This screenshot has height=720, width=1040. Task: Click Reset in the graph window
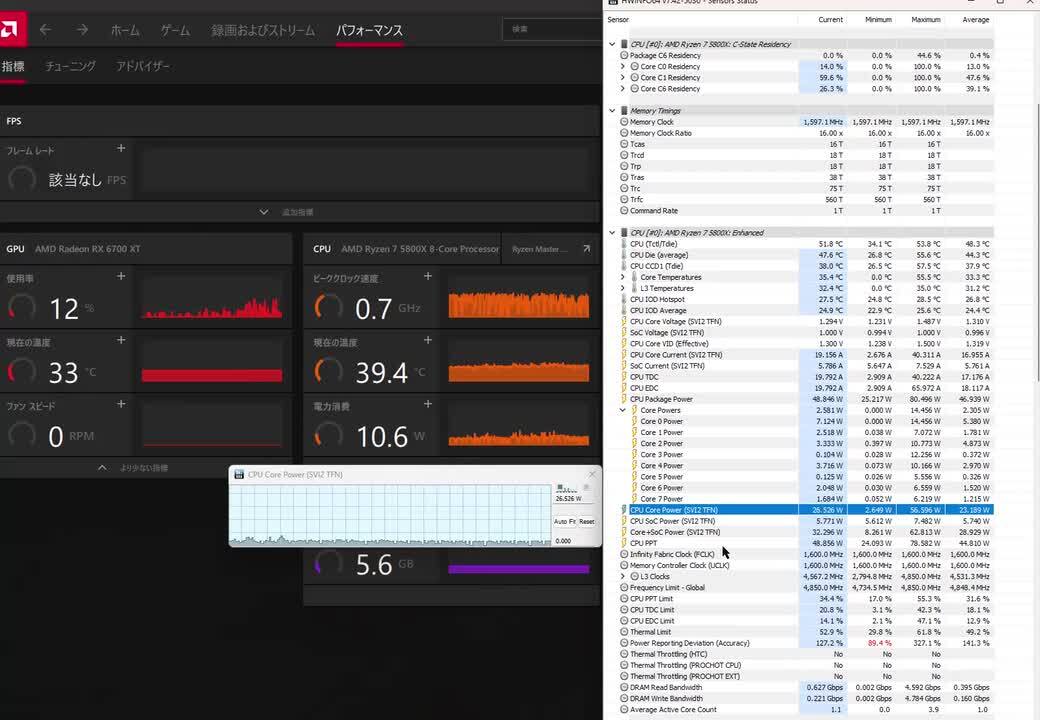point(586,522)
